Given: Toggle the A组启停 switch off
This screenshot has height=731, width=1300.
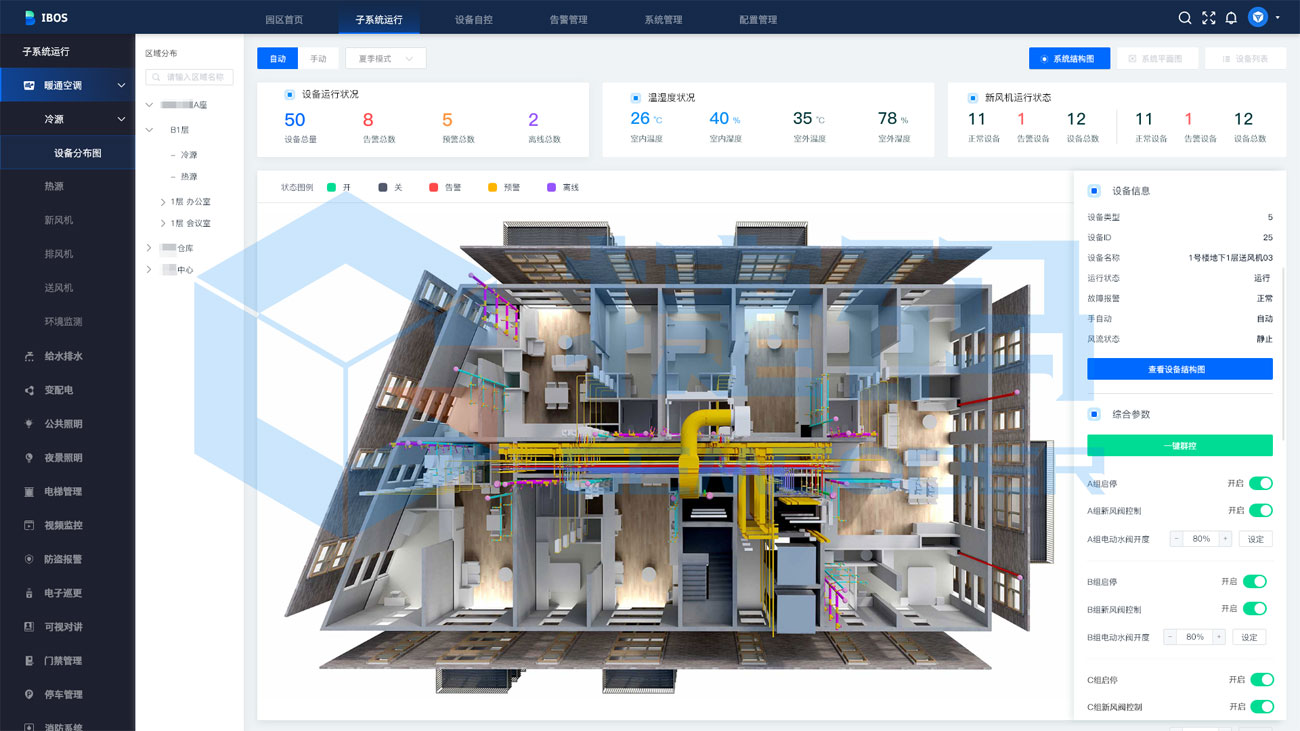Looking at the screenshot, I should click(1260, 484).
